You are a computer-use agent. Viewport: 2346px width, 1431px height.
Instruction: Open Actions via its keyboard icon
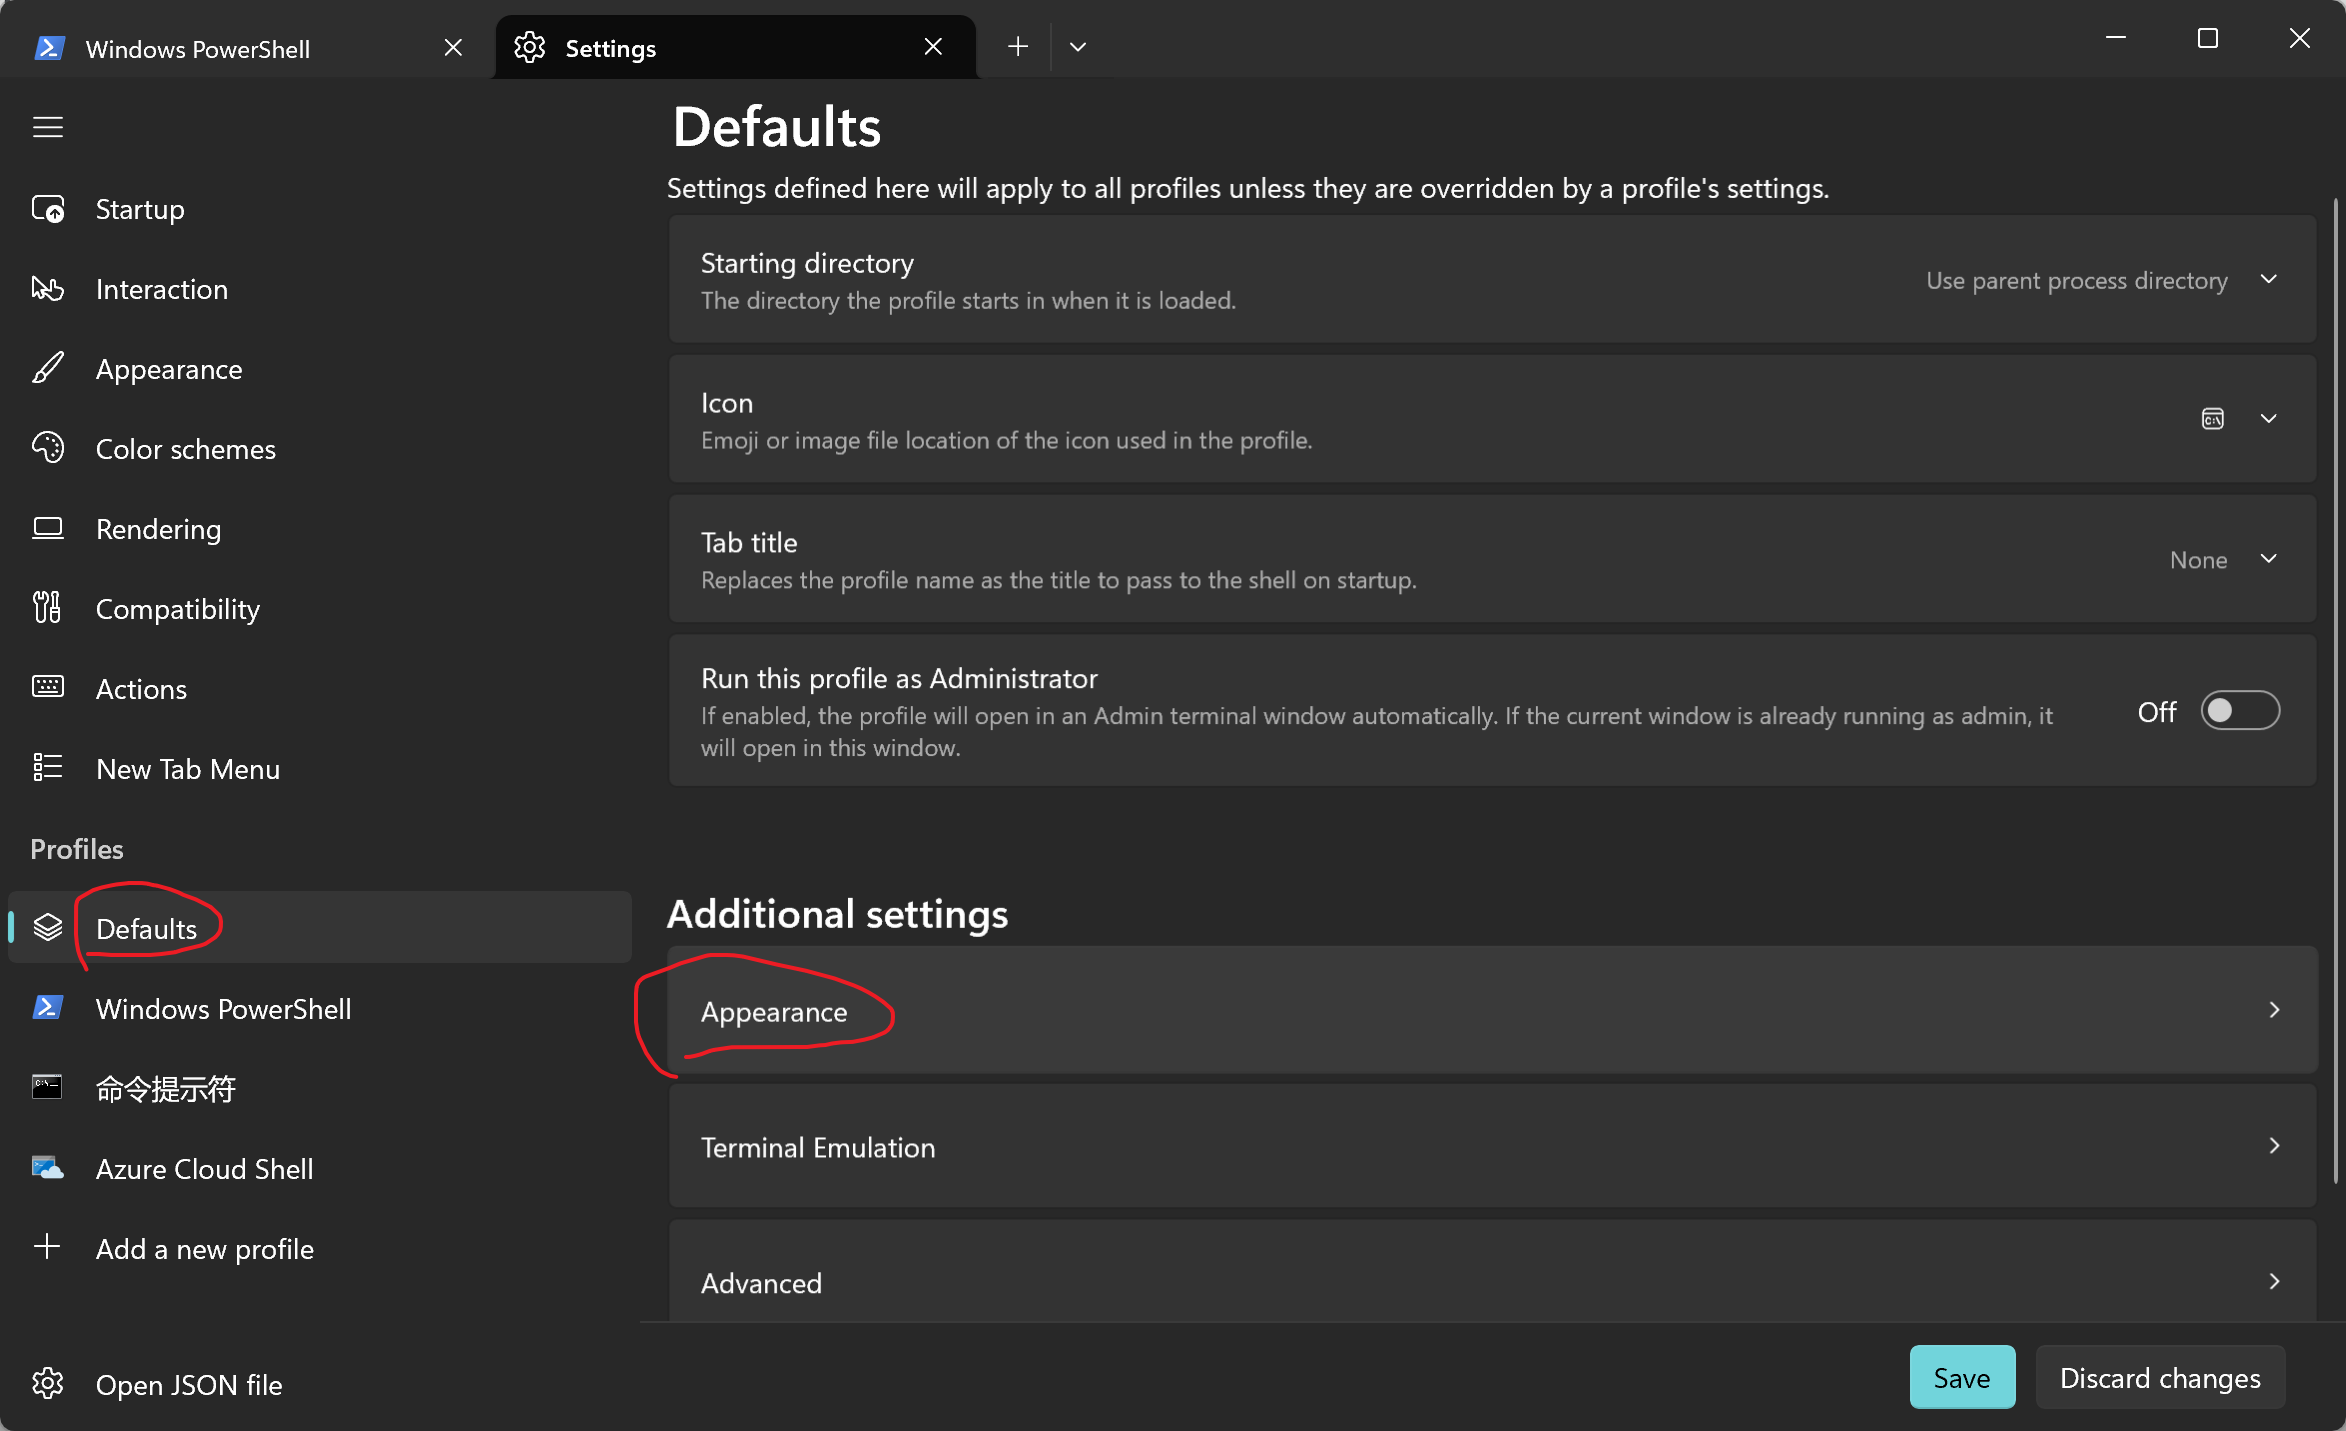pyautogui.click(x=47, y=688)
